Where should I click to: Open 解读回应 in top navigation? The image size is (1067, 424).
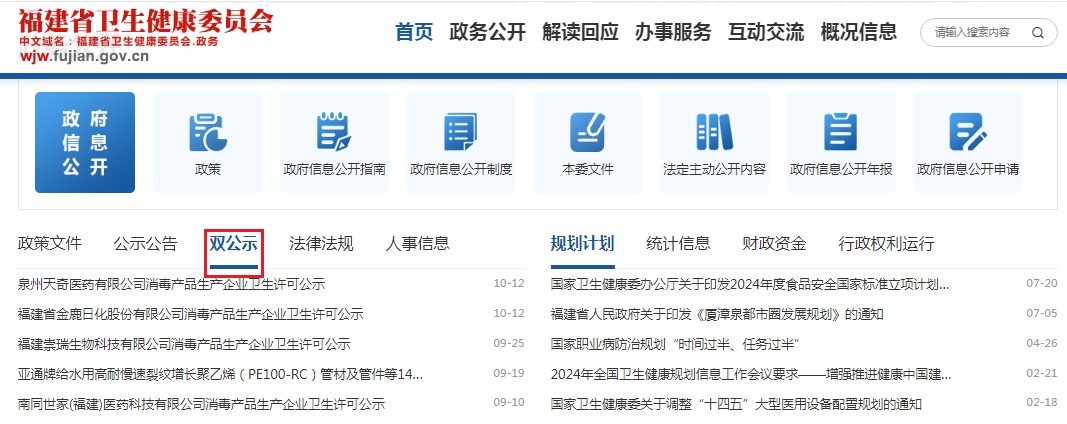pyautogui.click(x=580, y=32)
